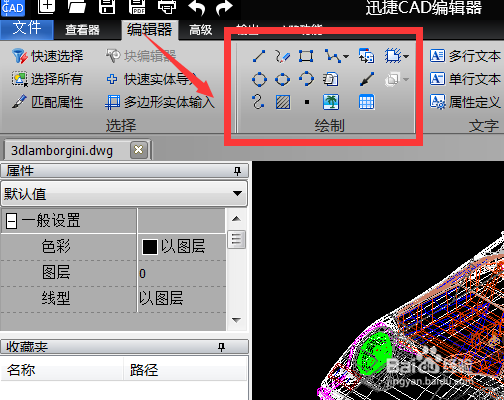Switch to the 编辑器 tab
This screenshot has width=504, height=400.
pyautogui.click(x=149, y=30)
